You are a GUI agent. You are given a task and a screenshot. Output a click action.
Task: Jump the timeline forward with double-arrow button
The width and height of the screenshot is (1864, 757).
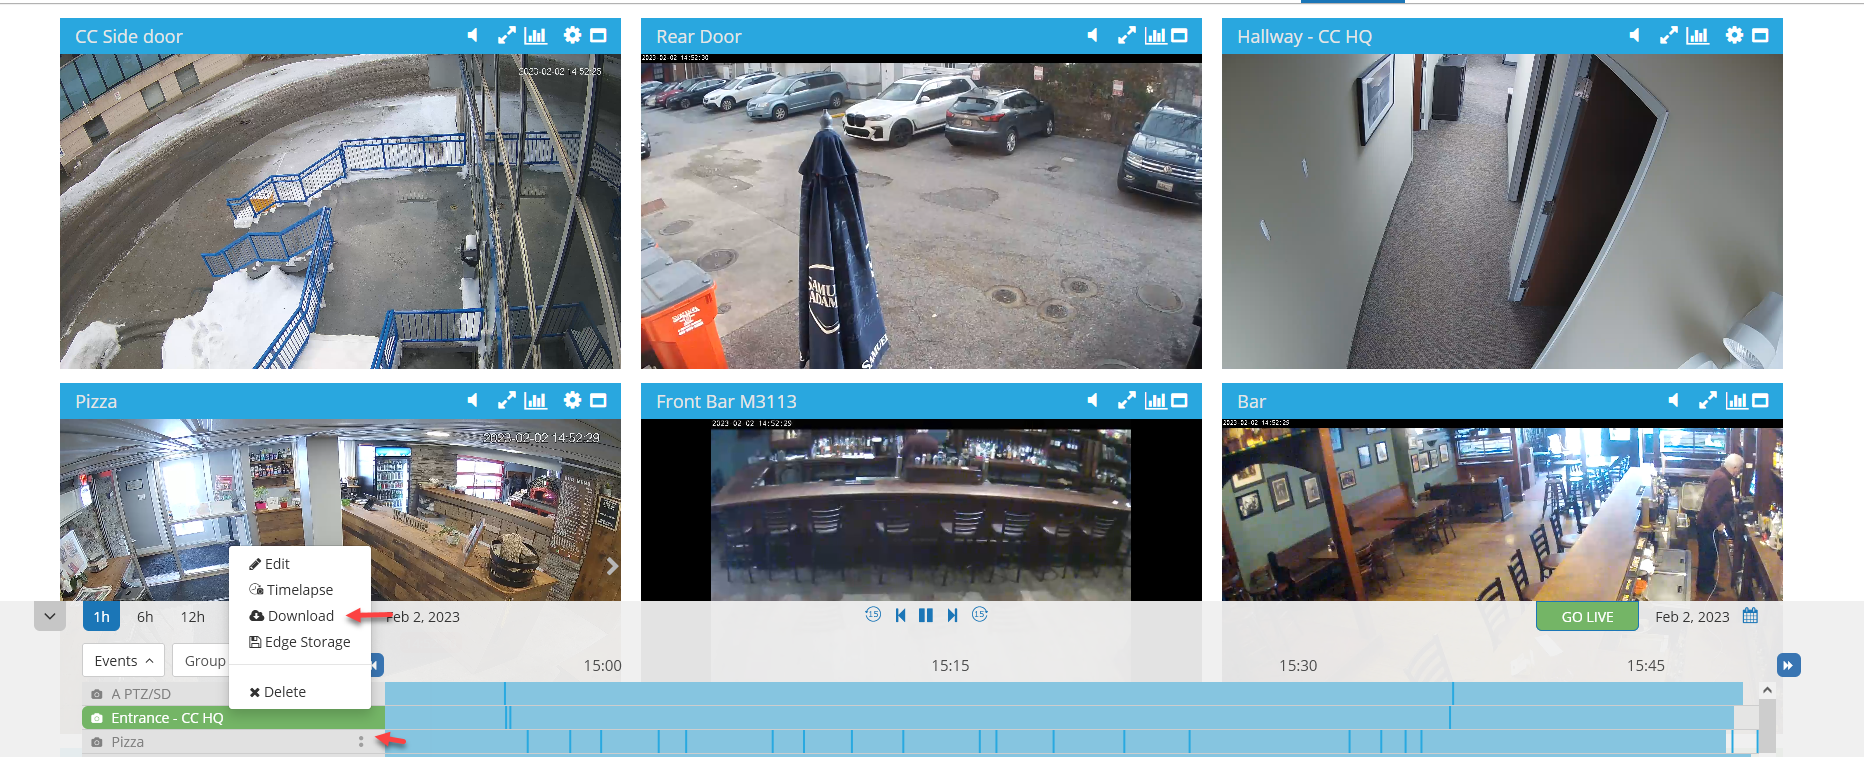(1788, 665)
